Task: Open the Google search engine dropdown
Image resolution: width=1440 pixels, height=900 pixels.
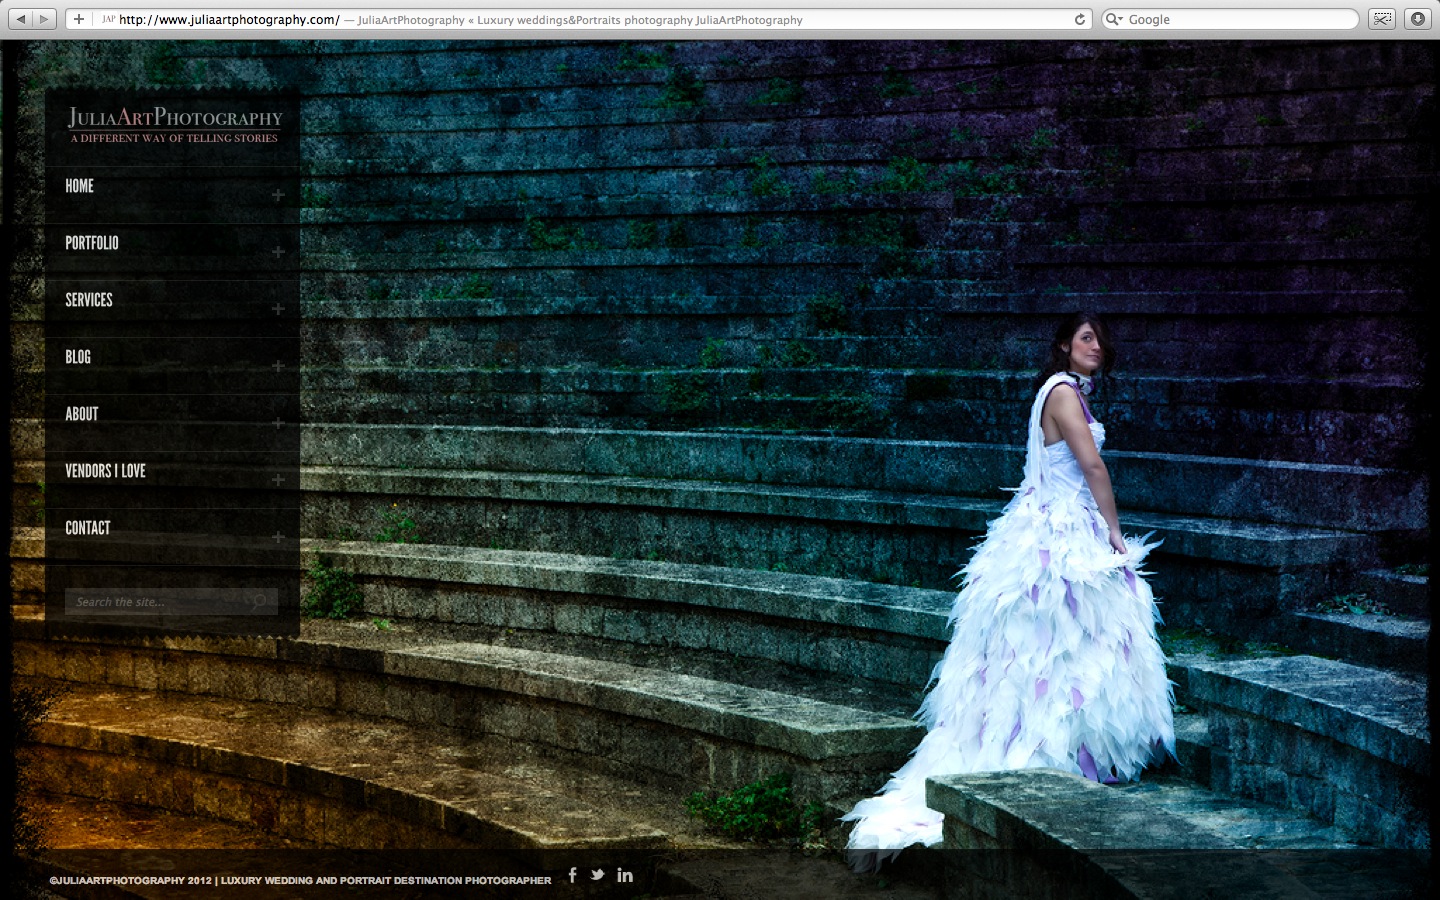Action: (x=1114, y=19)
